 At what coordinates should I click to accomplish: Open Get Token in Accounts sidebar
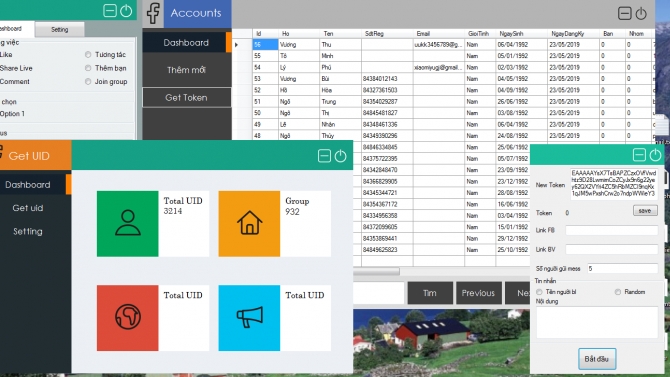coord(186,97)
